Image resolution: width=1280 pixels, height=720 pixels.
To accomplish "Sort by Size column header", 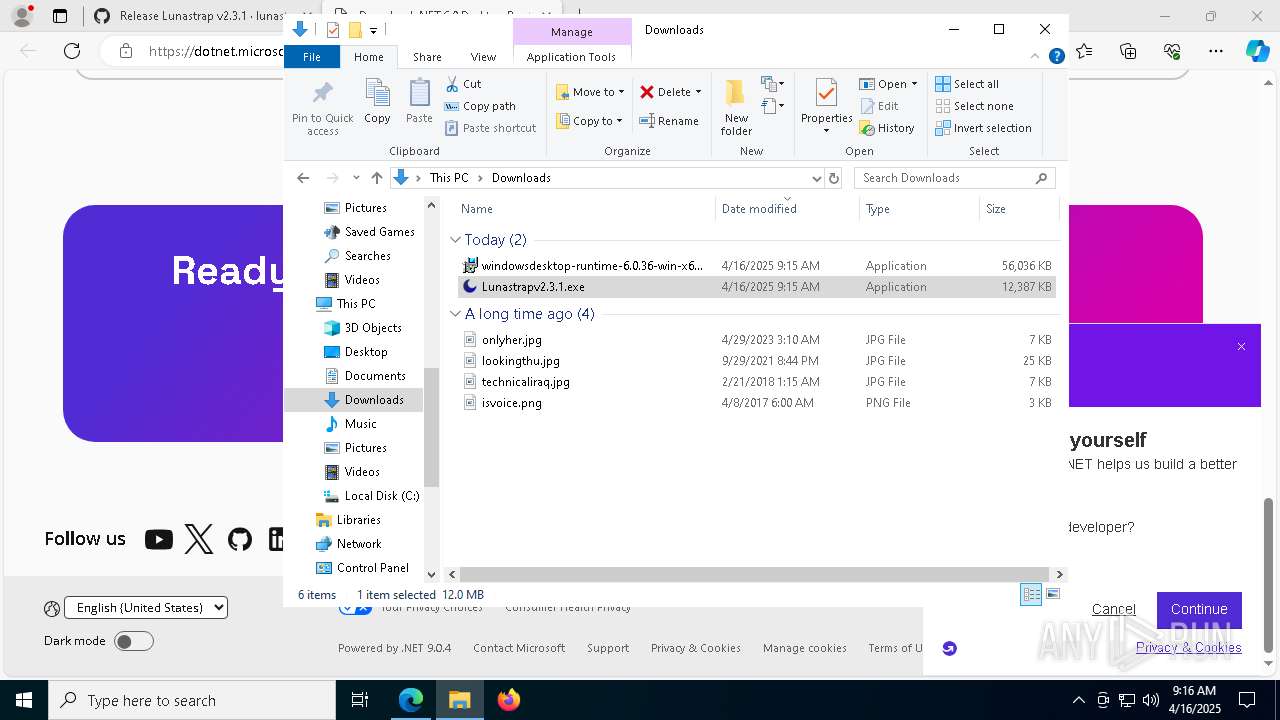I will coord(1018,209).
